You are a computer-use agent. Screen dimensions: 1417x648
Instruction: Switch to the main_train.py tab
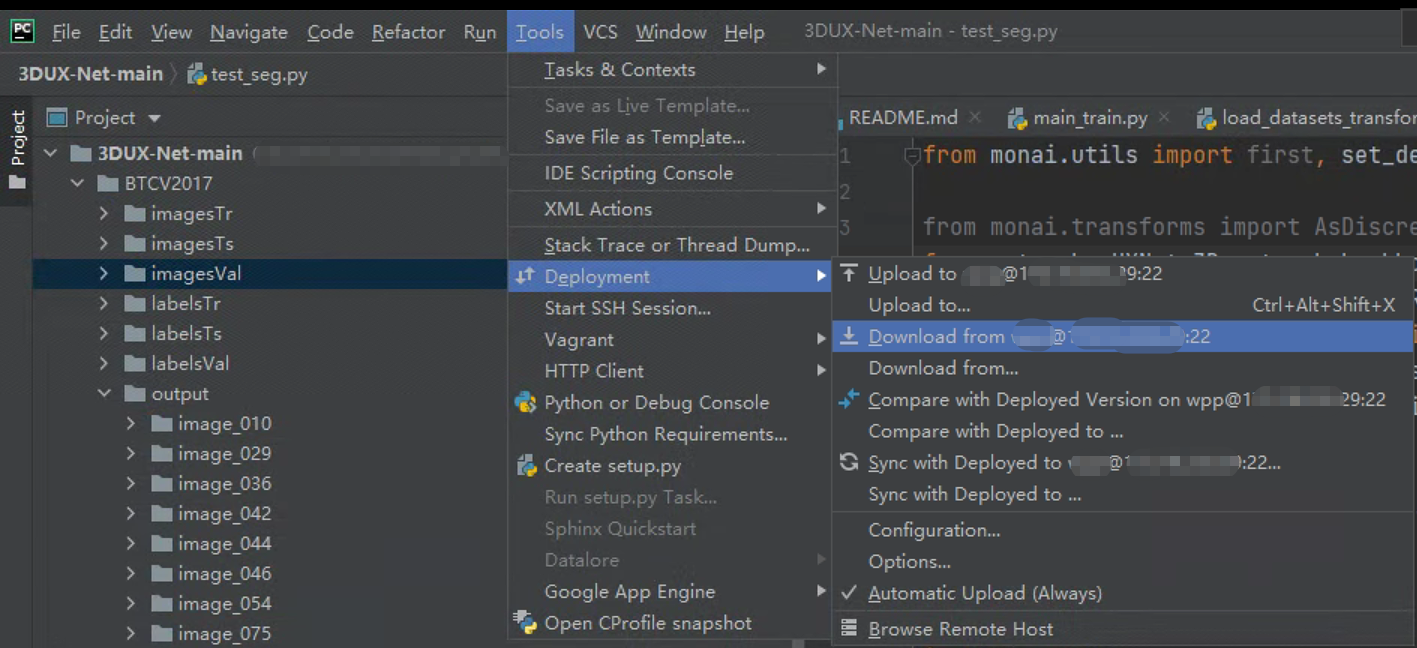click(1089, 118)
